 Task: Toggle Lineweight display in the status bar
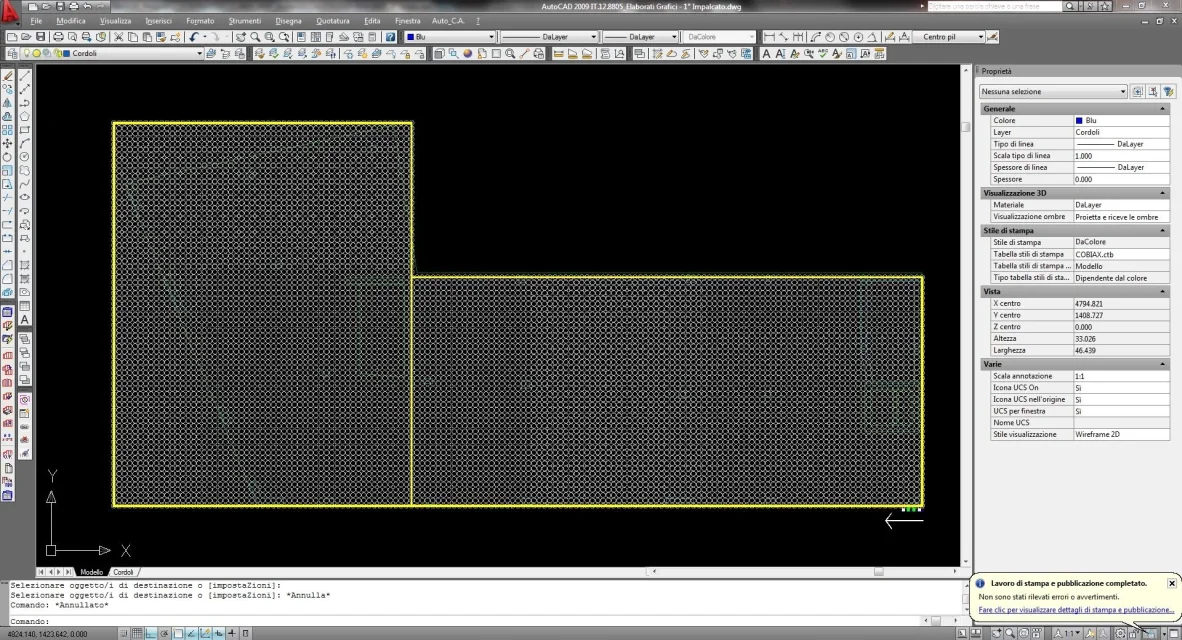pos(232,633)
